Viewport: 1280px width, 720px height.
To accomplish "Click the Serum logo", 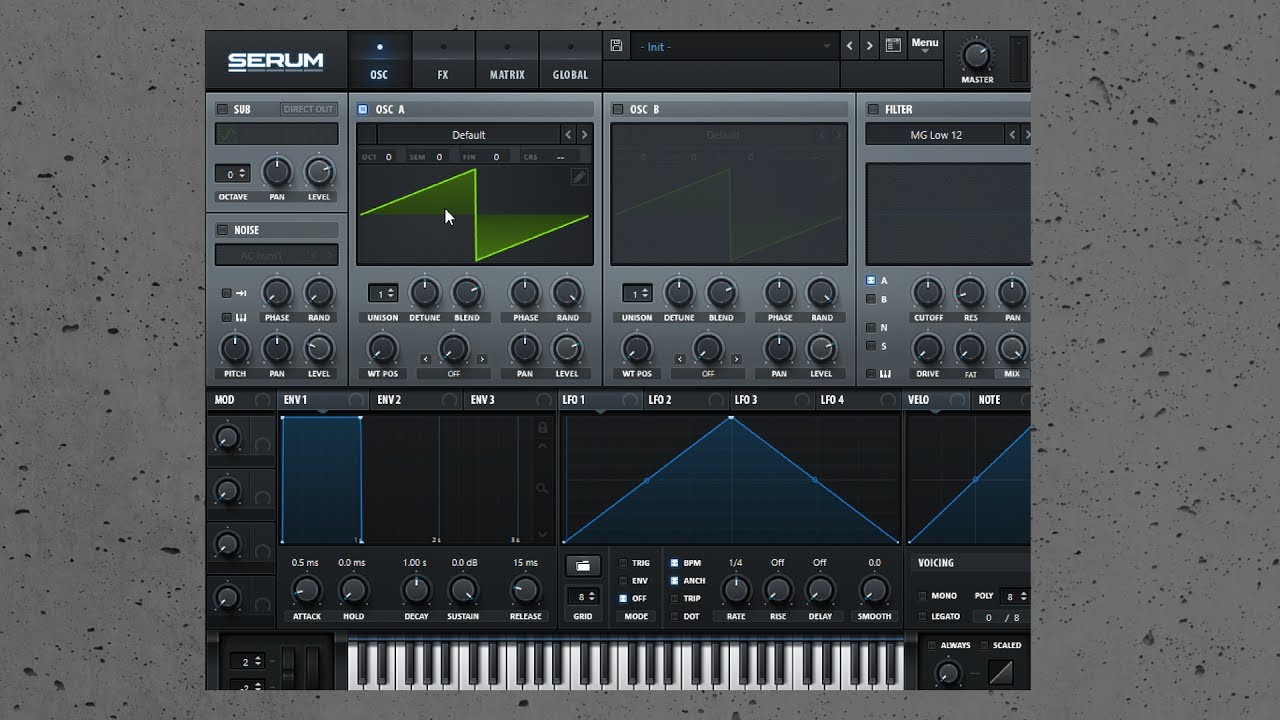I will click(x=275, y=61).
